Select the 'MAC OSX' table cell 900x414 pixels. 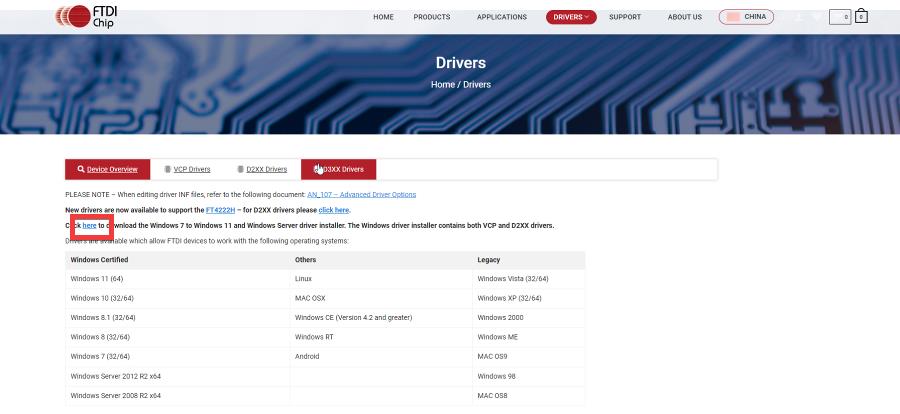click(x=381, y=299)
